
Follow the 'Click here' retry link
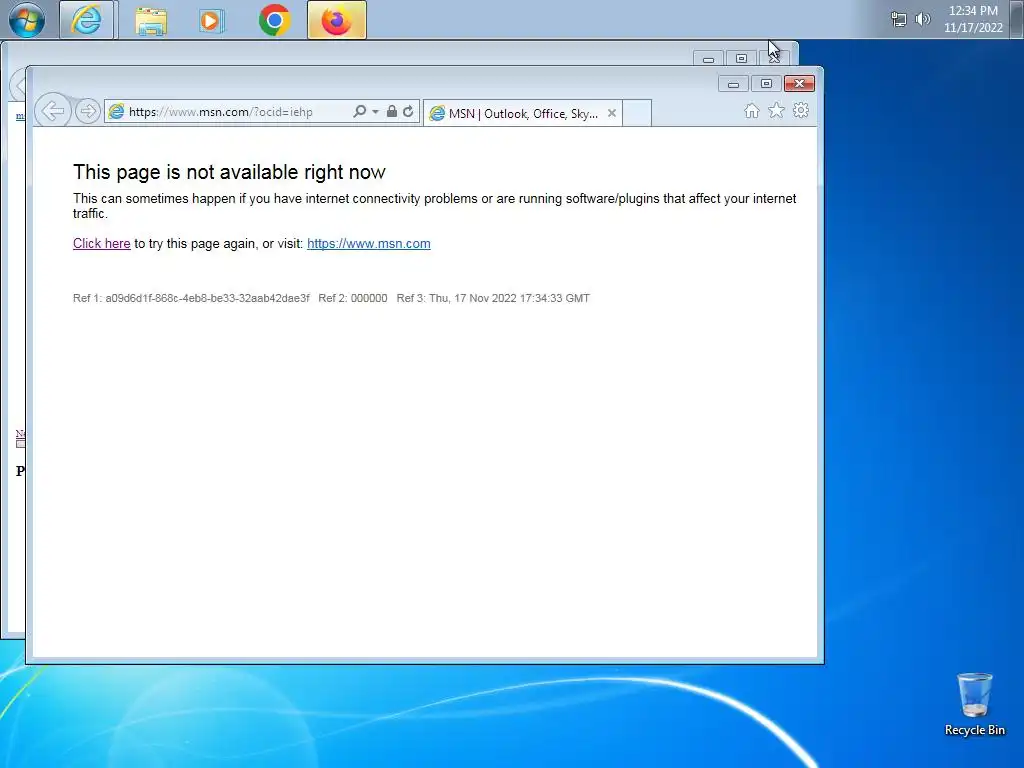[102, 244]
